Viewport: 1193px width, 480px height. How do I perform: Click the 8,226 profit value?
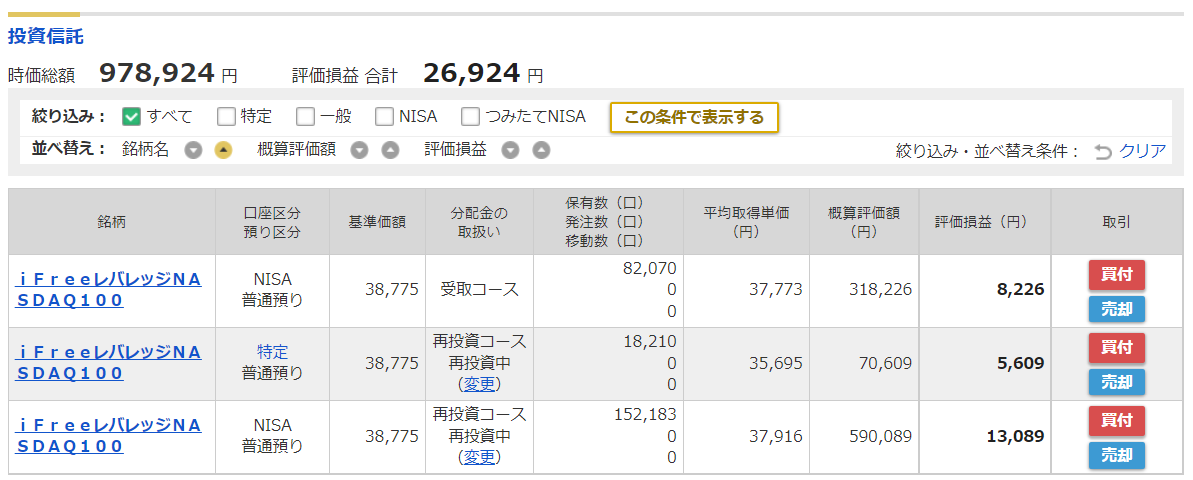pyautogui.click(x=1021, y=290)
